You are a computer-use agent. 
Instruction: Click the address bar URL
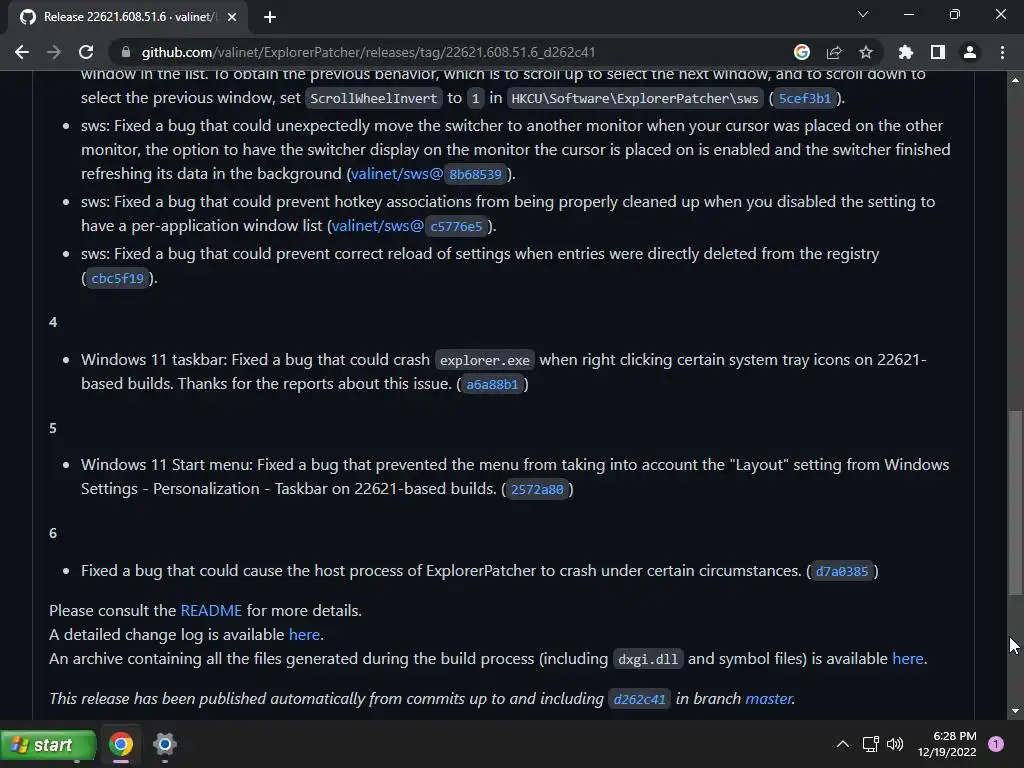pos(368,52)
